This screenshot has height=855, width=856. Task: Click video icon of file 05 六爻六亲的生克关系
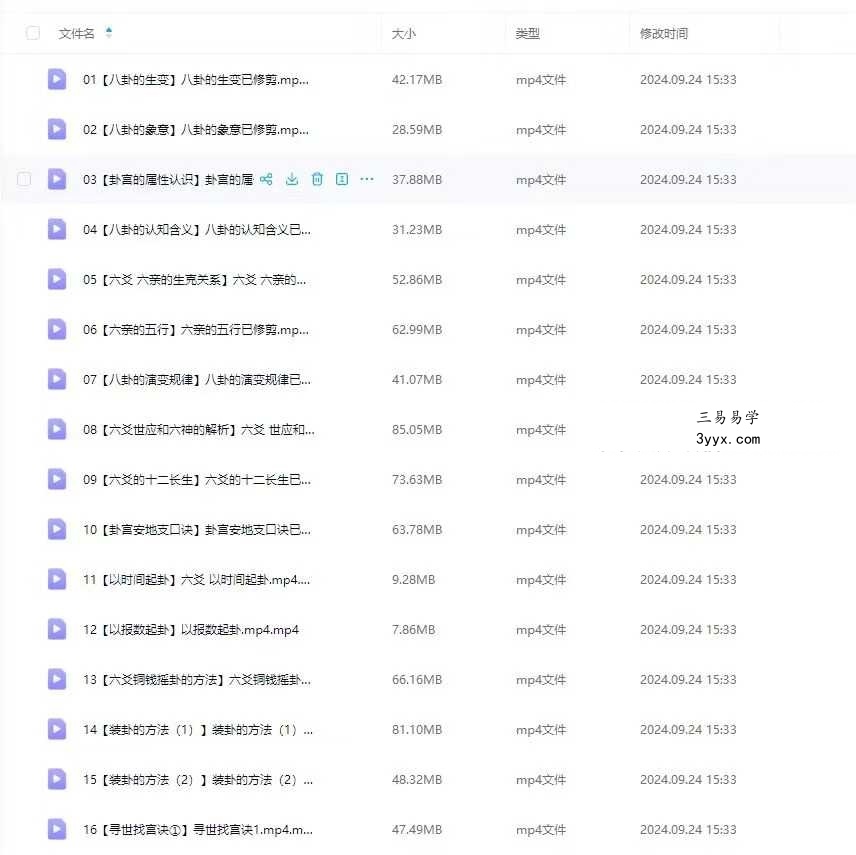[x=57, y=279]
